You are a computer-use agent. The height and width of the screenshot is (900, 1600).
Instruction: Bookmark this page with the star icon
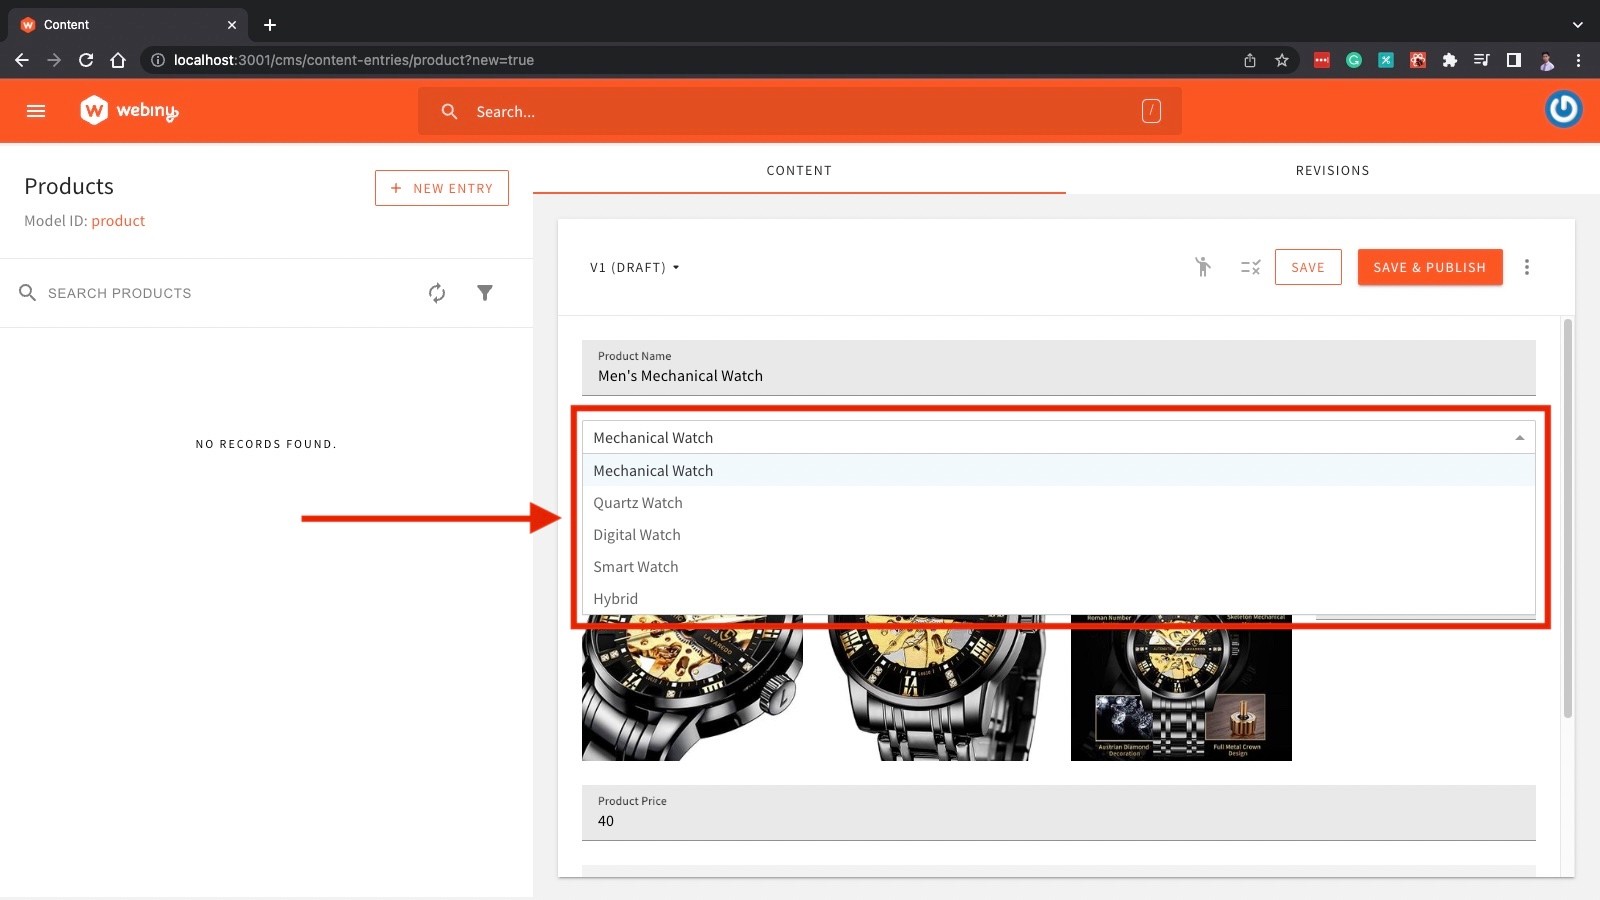[1282, 60]
